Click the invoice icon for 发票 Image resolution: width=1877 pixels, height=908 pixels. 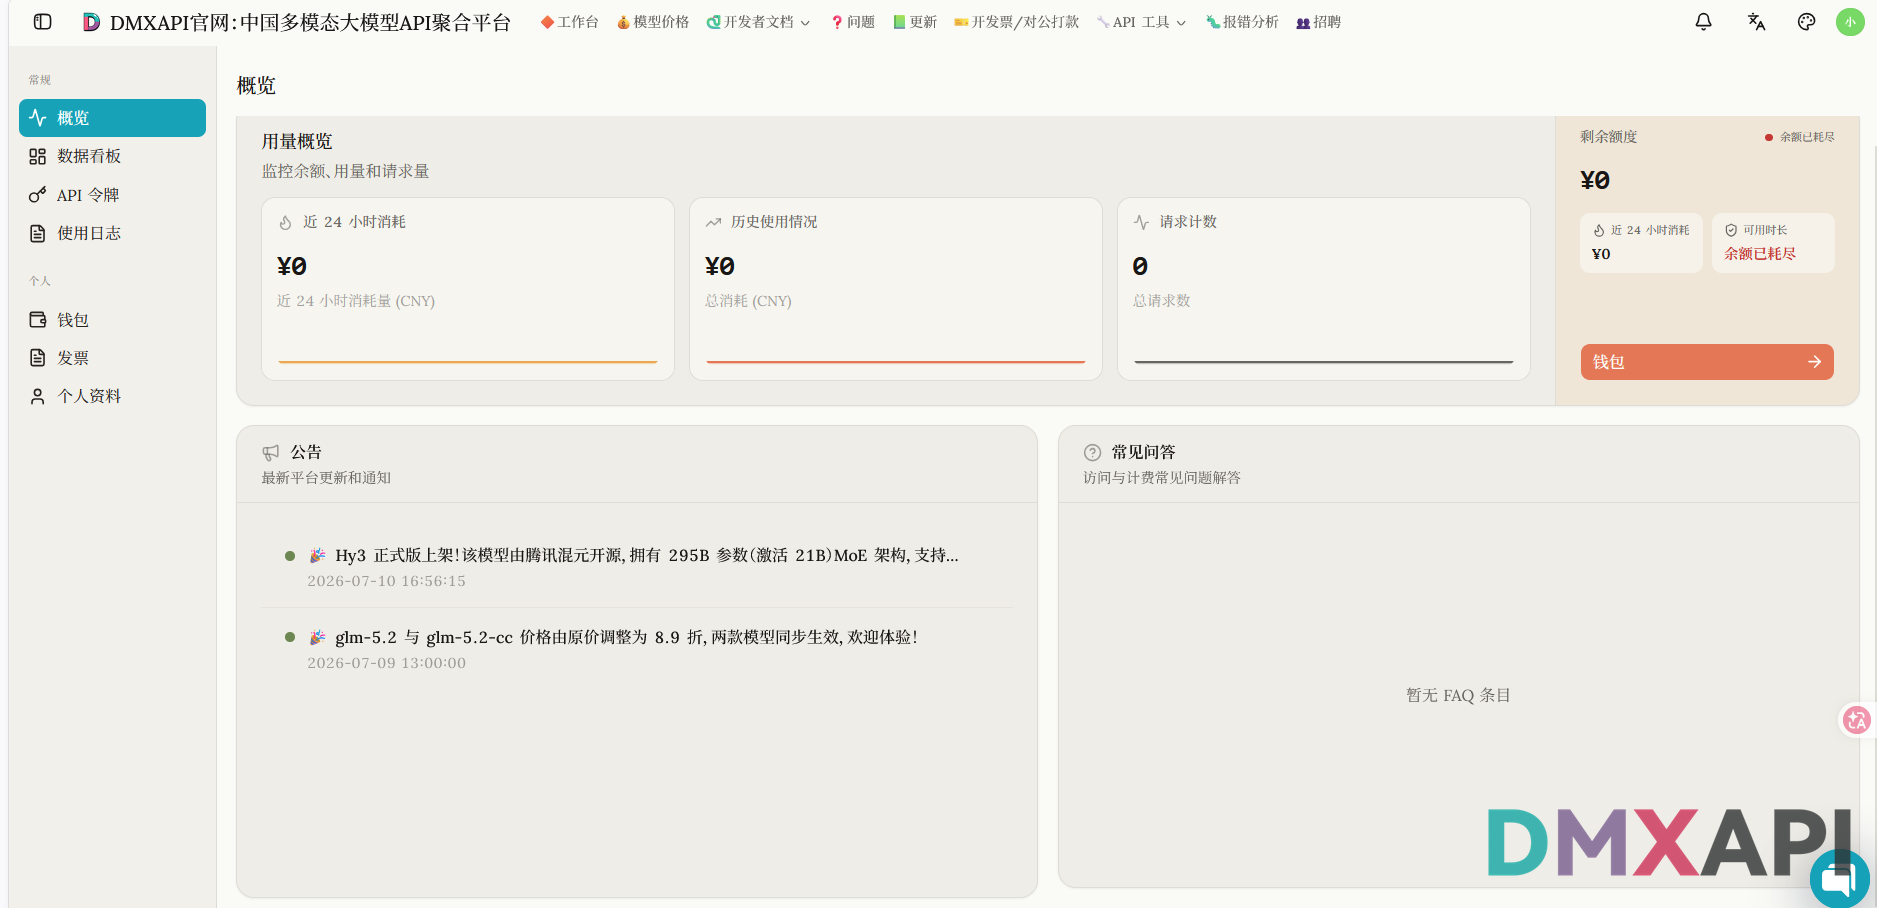coord(38,358)
